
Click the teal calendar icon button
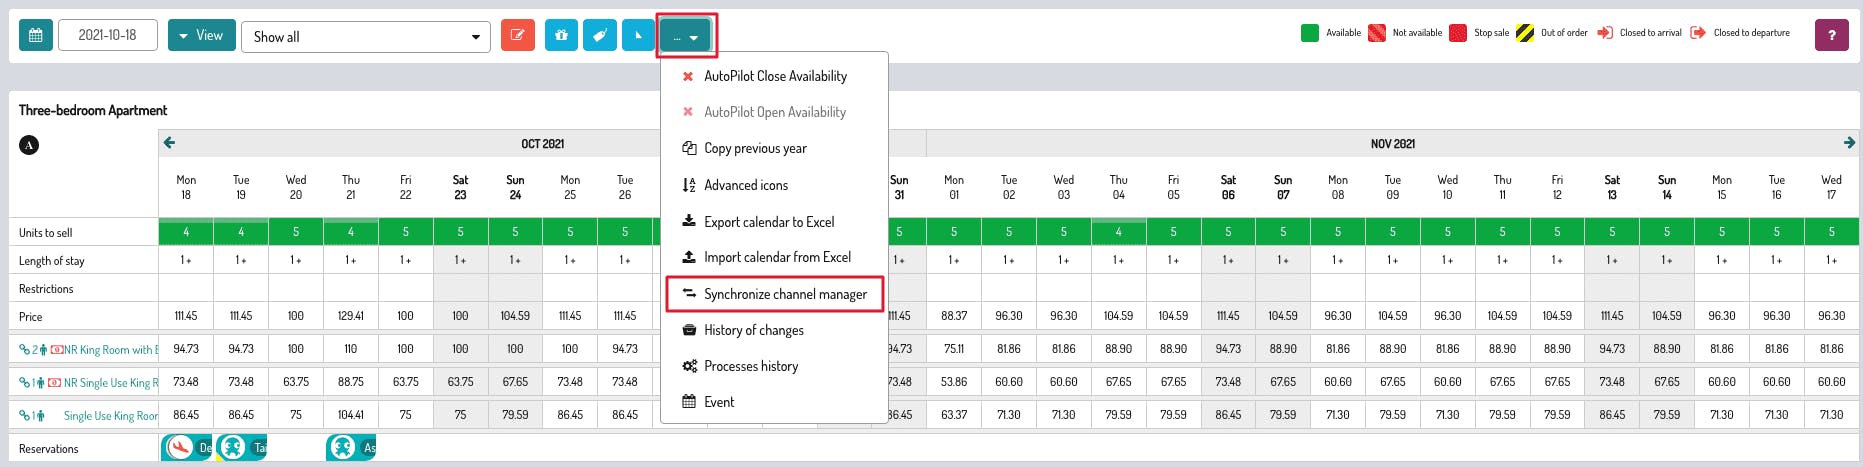click(x=36, y=35)
